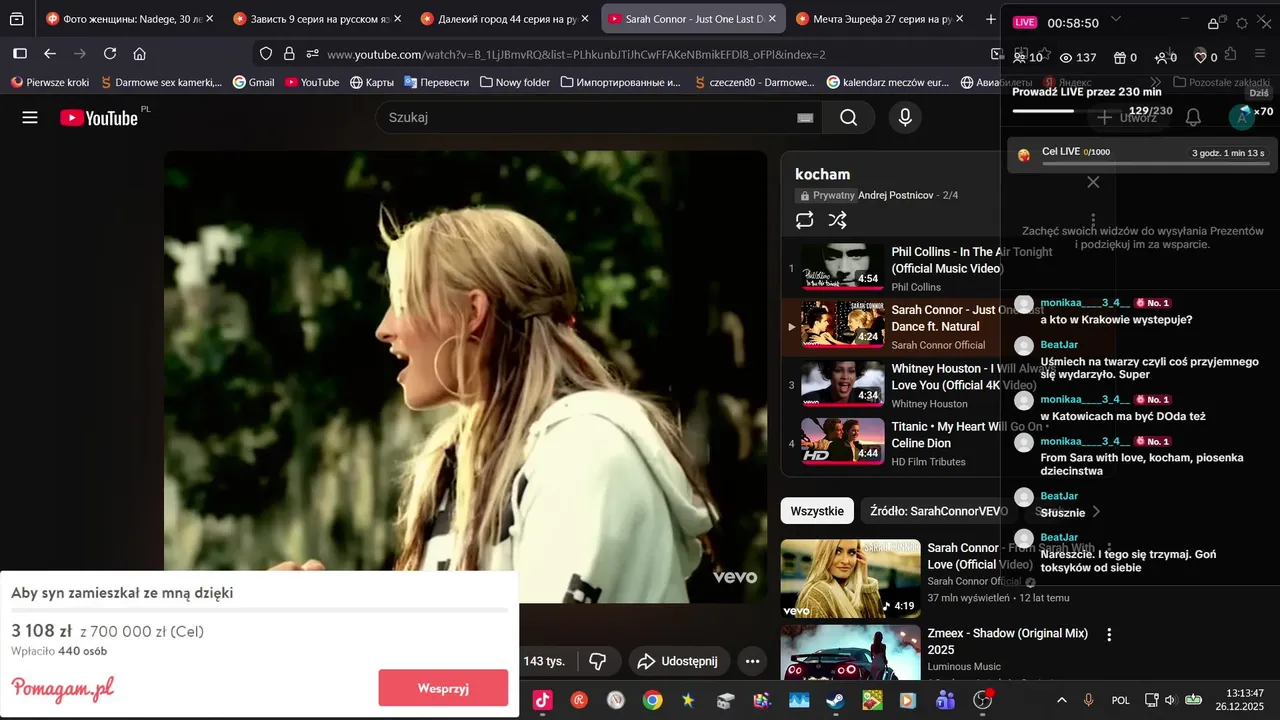The image size is (1280, 720).
Task: Open browser home page icon
Action: click(x=139, y=54)
